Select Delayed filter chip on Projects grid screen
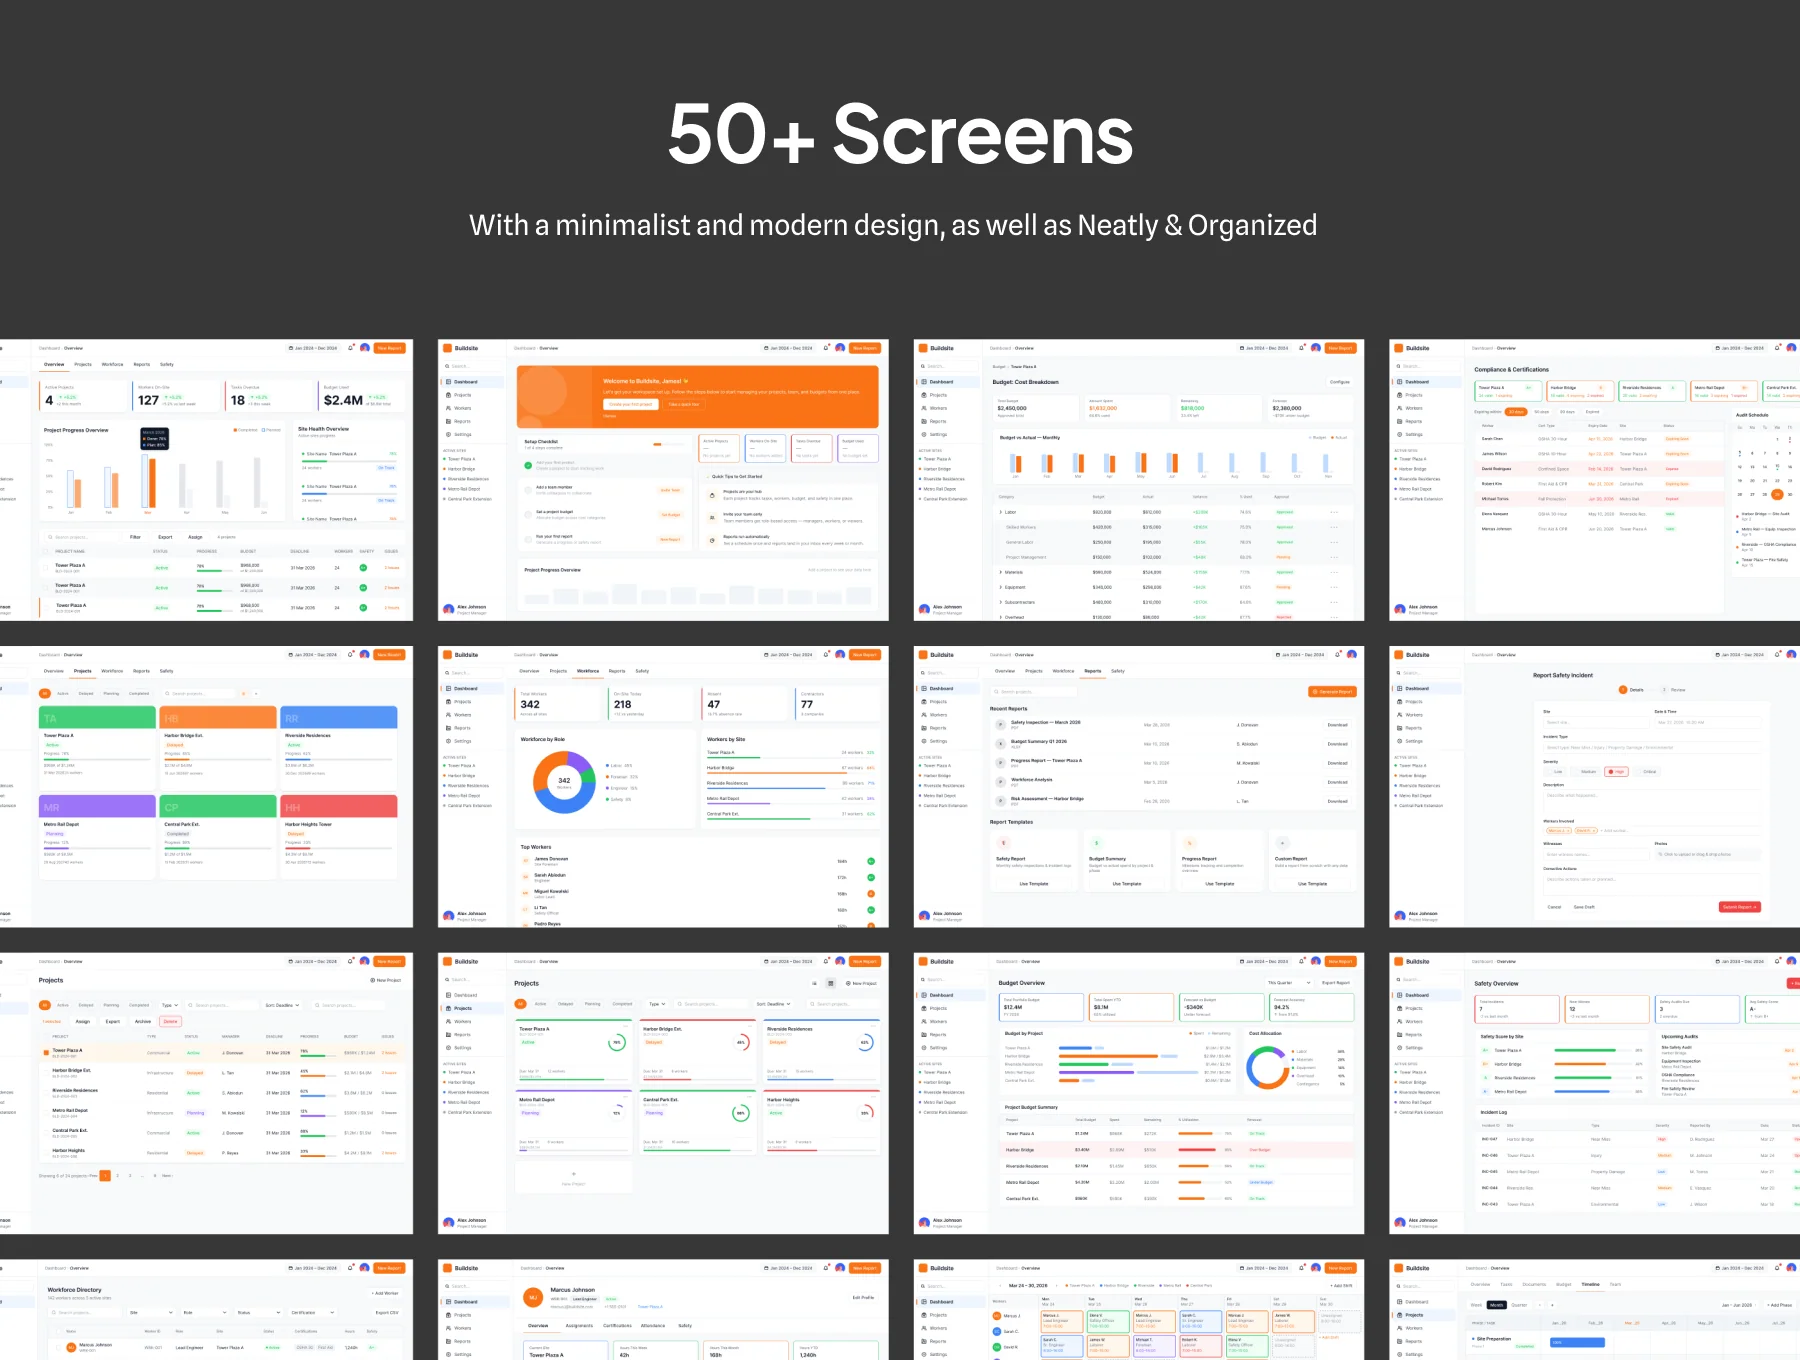 click(x=566, y=1004)
